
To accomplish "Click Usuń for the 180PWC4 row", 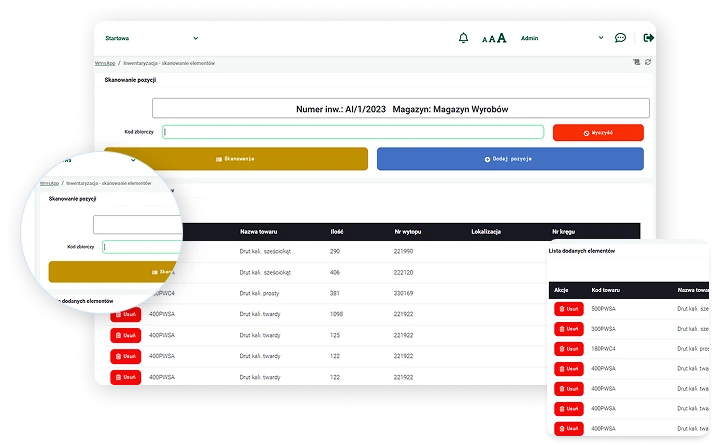I will (568, 349).
